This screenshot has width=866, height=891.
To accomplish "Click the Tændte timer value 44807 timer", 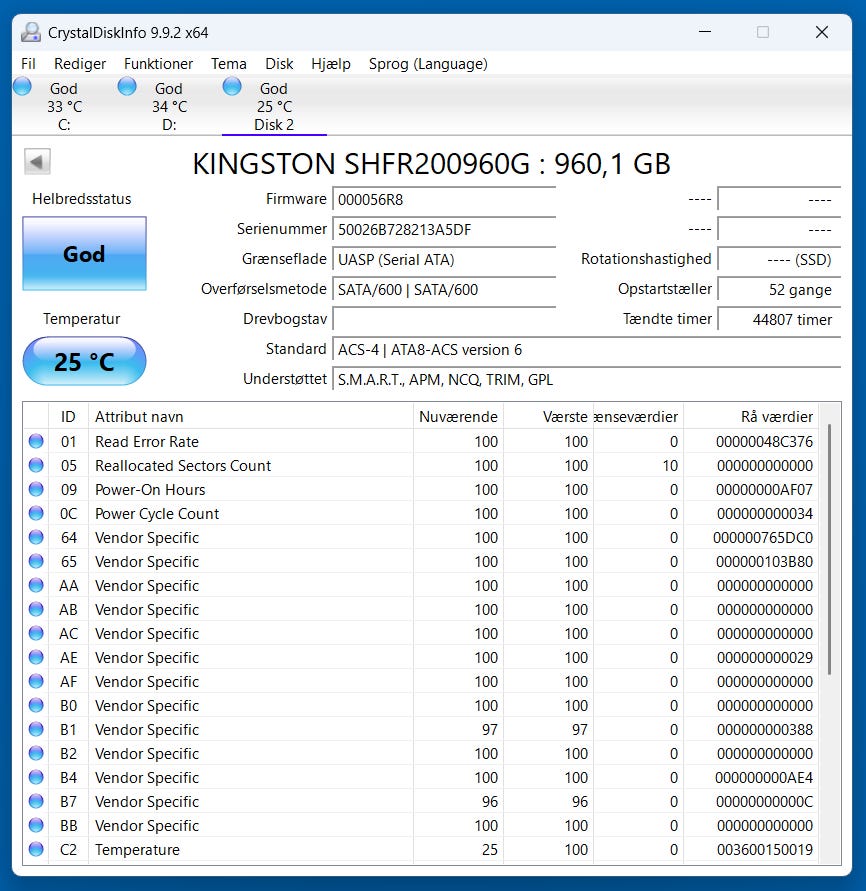I will pyautogui.click(x=779, y=319).
